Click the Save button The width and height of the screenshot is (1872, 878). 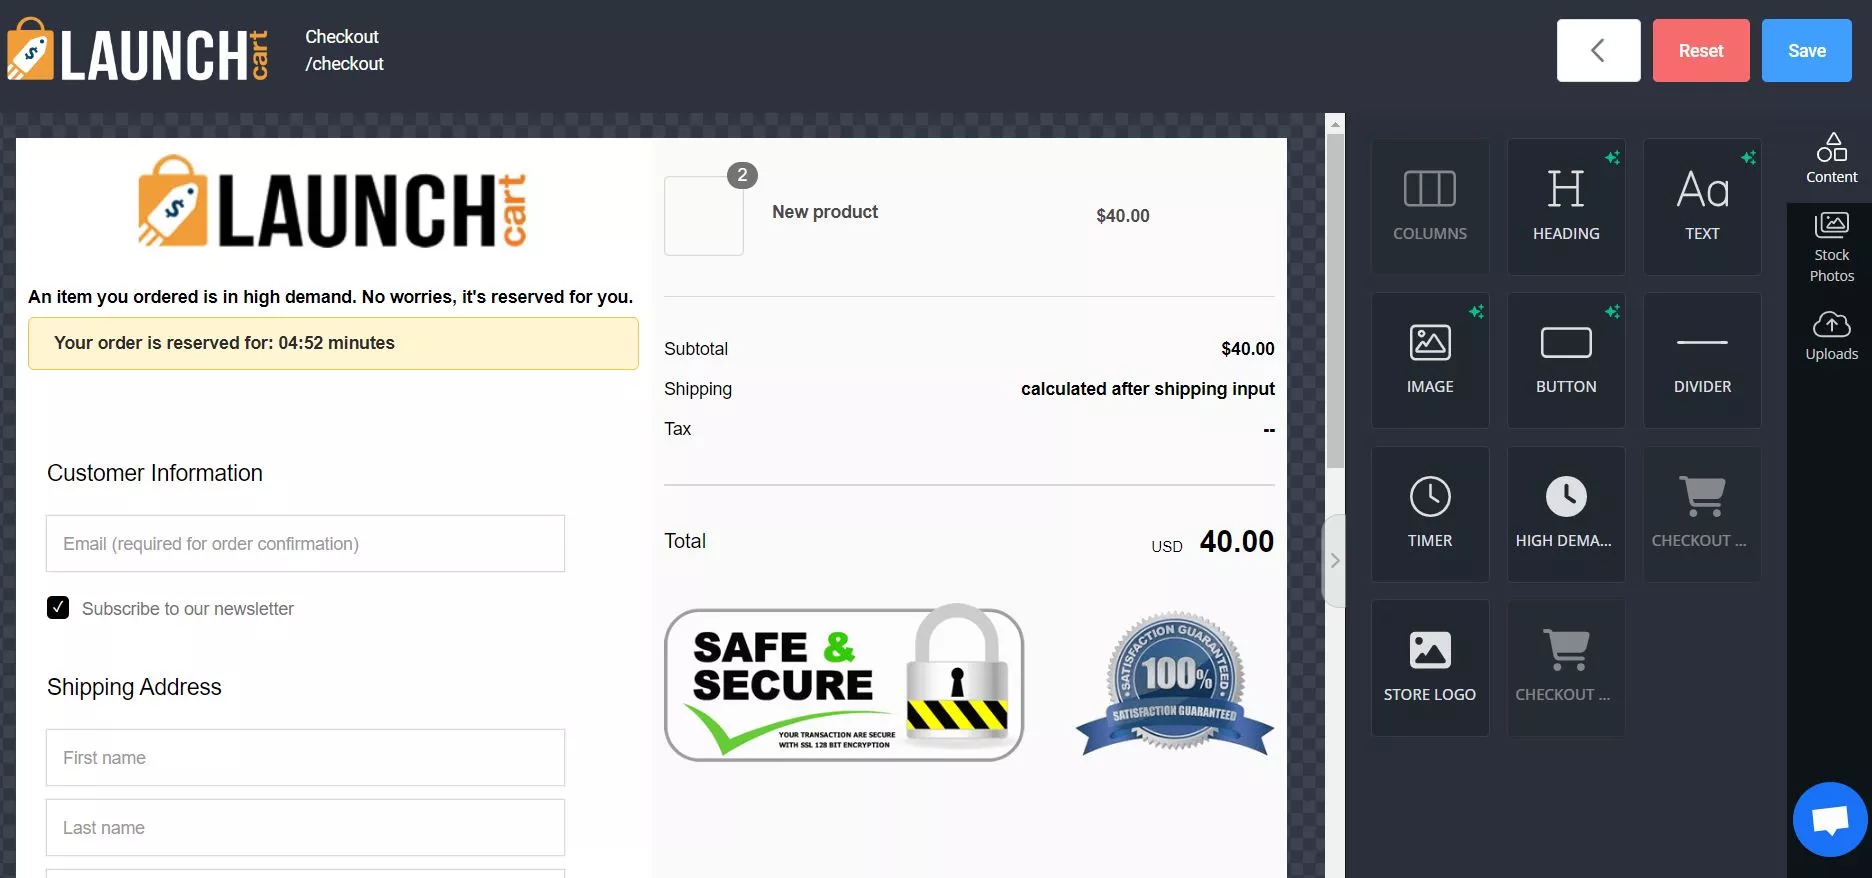click(x=1806, y=51)
